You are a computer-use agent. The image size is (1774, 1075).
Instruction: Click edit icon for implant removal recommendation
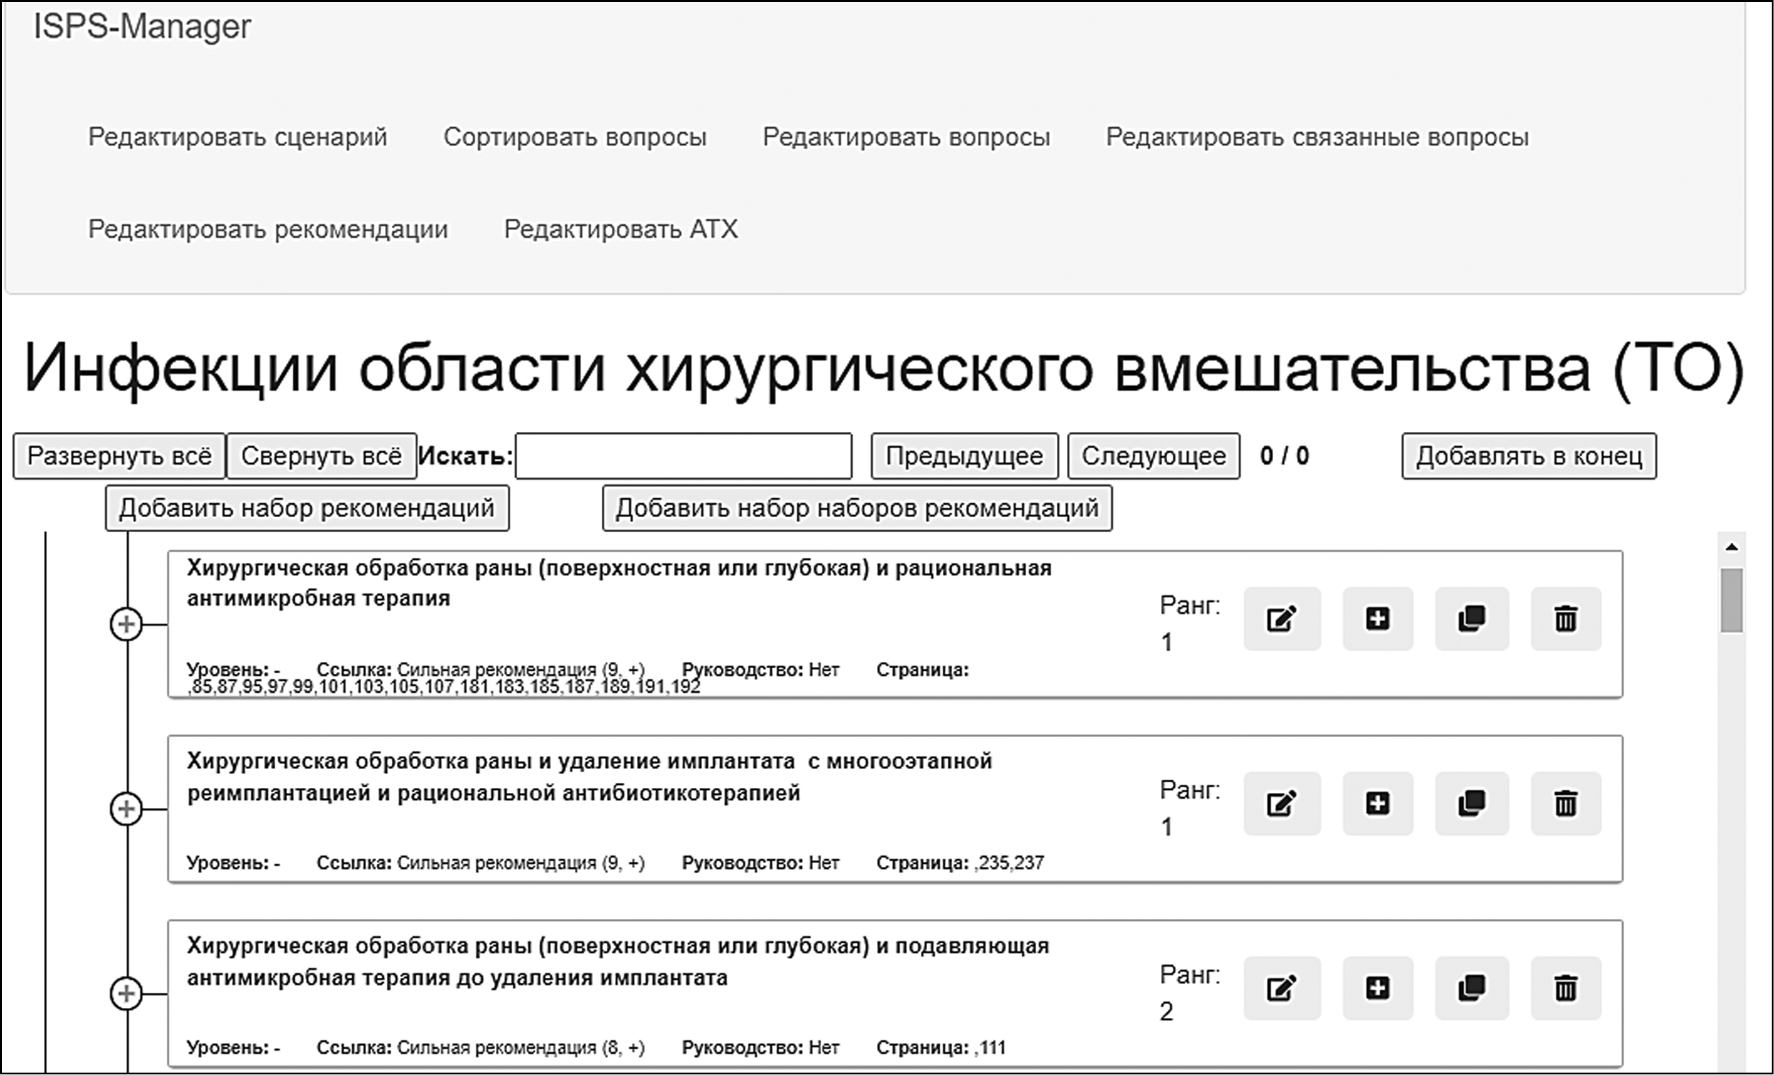pos(1281,803)
